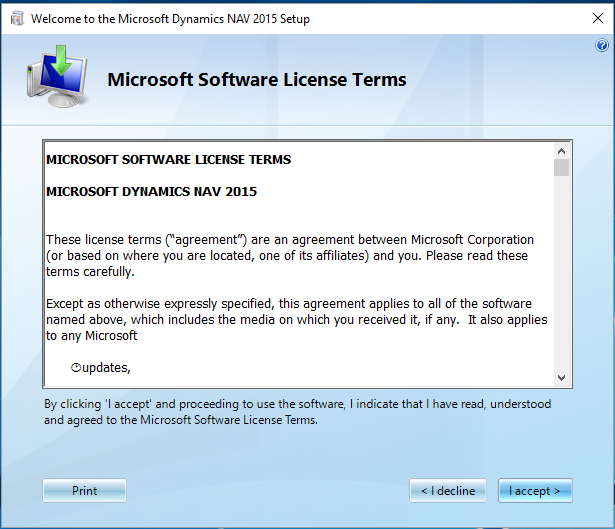Click the blue help question mark icon
The image size is (615, 529).
coord(602,45)
